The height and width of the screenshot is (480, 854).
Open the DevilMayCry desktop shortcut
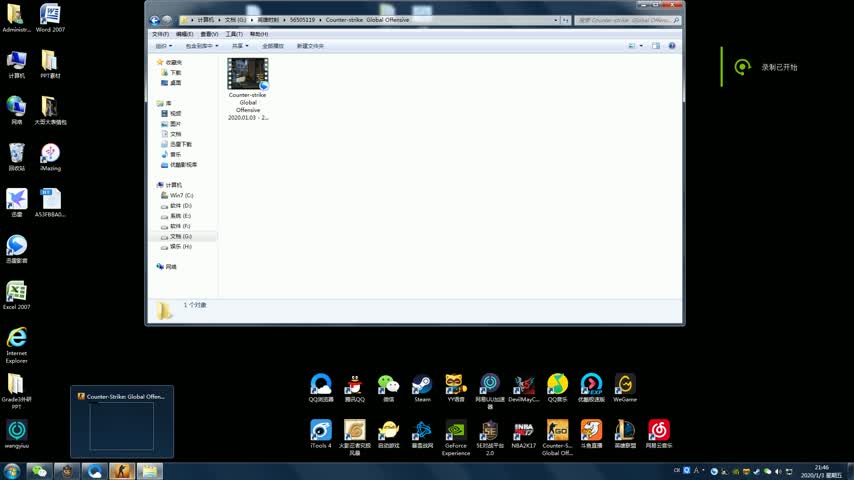[523, 387]
